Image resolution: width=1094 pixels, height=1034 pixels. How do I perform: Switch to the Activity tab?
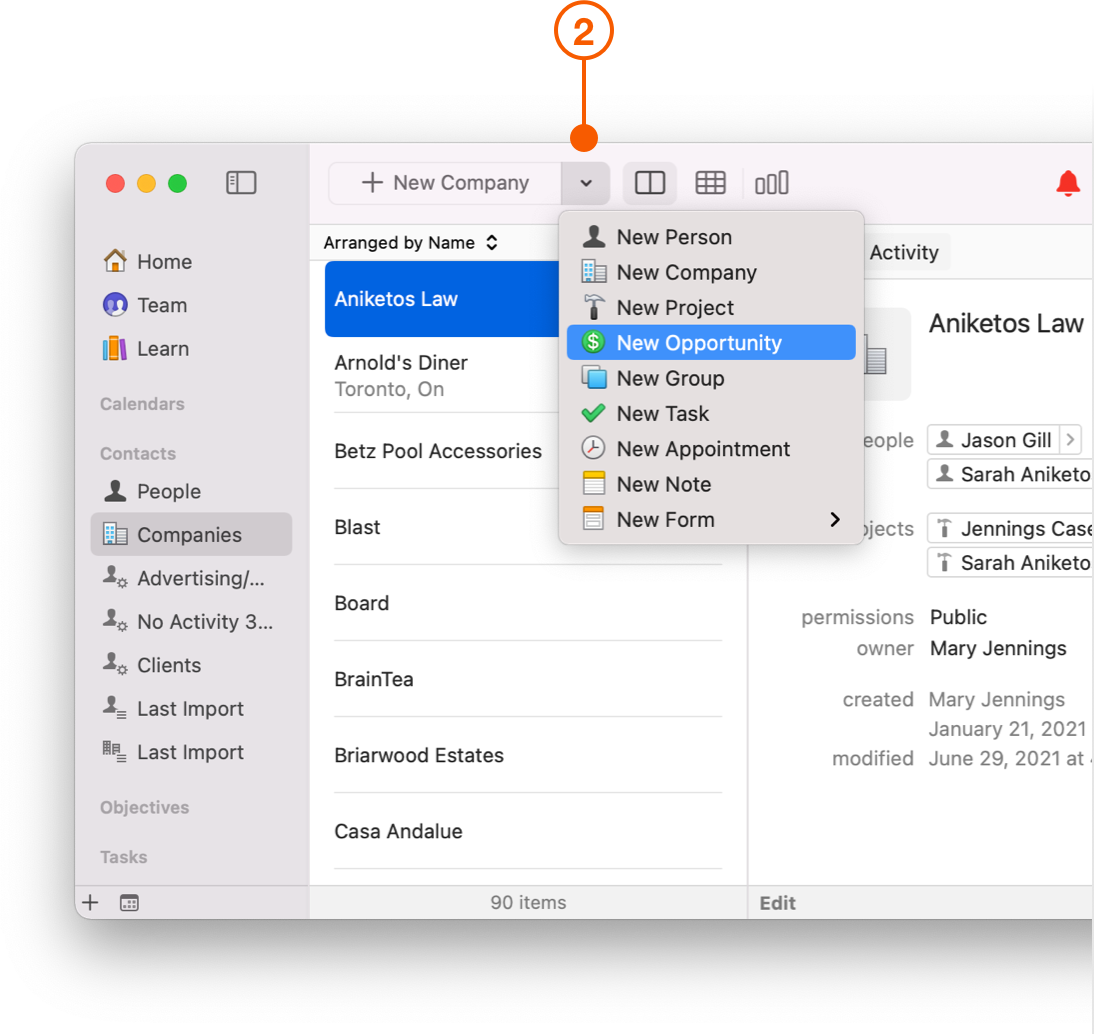[x=905, y=253]
